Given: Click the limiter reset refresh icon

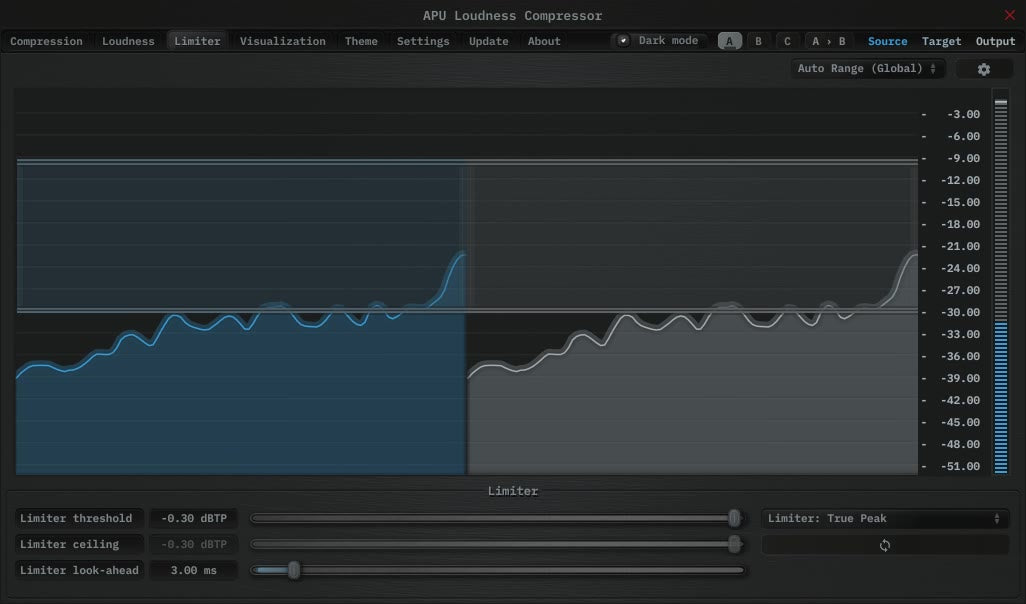Looking at the screenshot, I should point(885,545).
